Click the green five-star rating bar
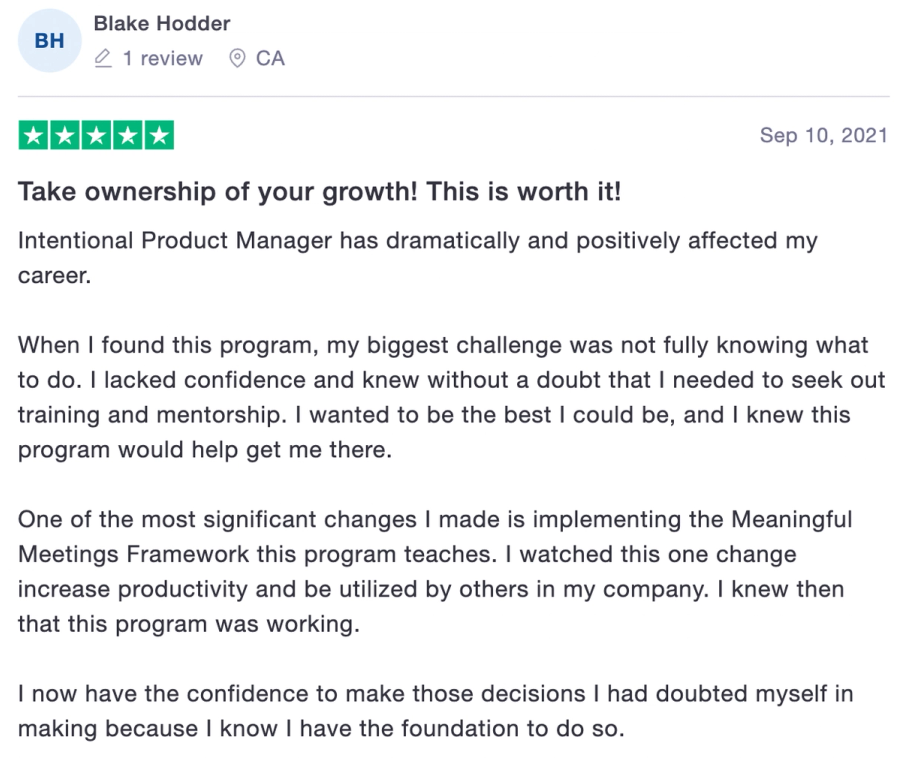Image resolution: width=900 pixels, height=758 pixels. point(96,133)
